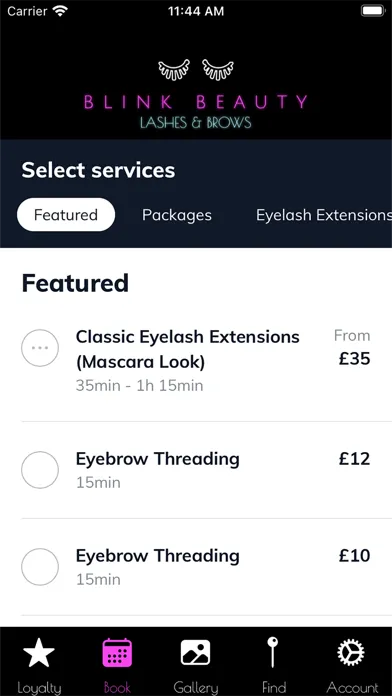Switch to the Featured tab
Viewport: 392px width, 696px height.
66,215
